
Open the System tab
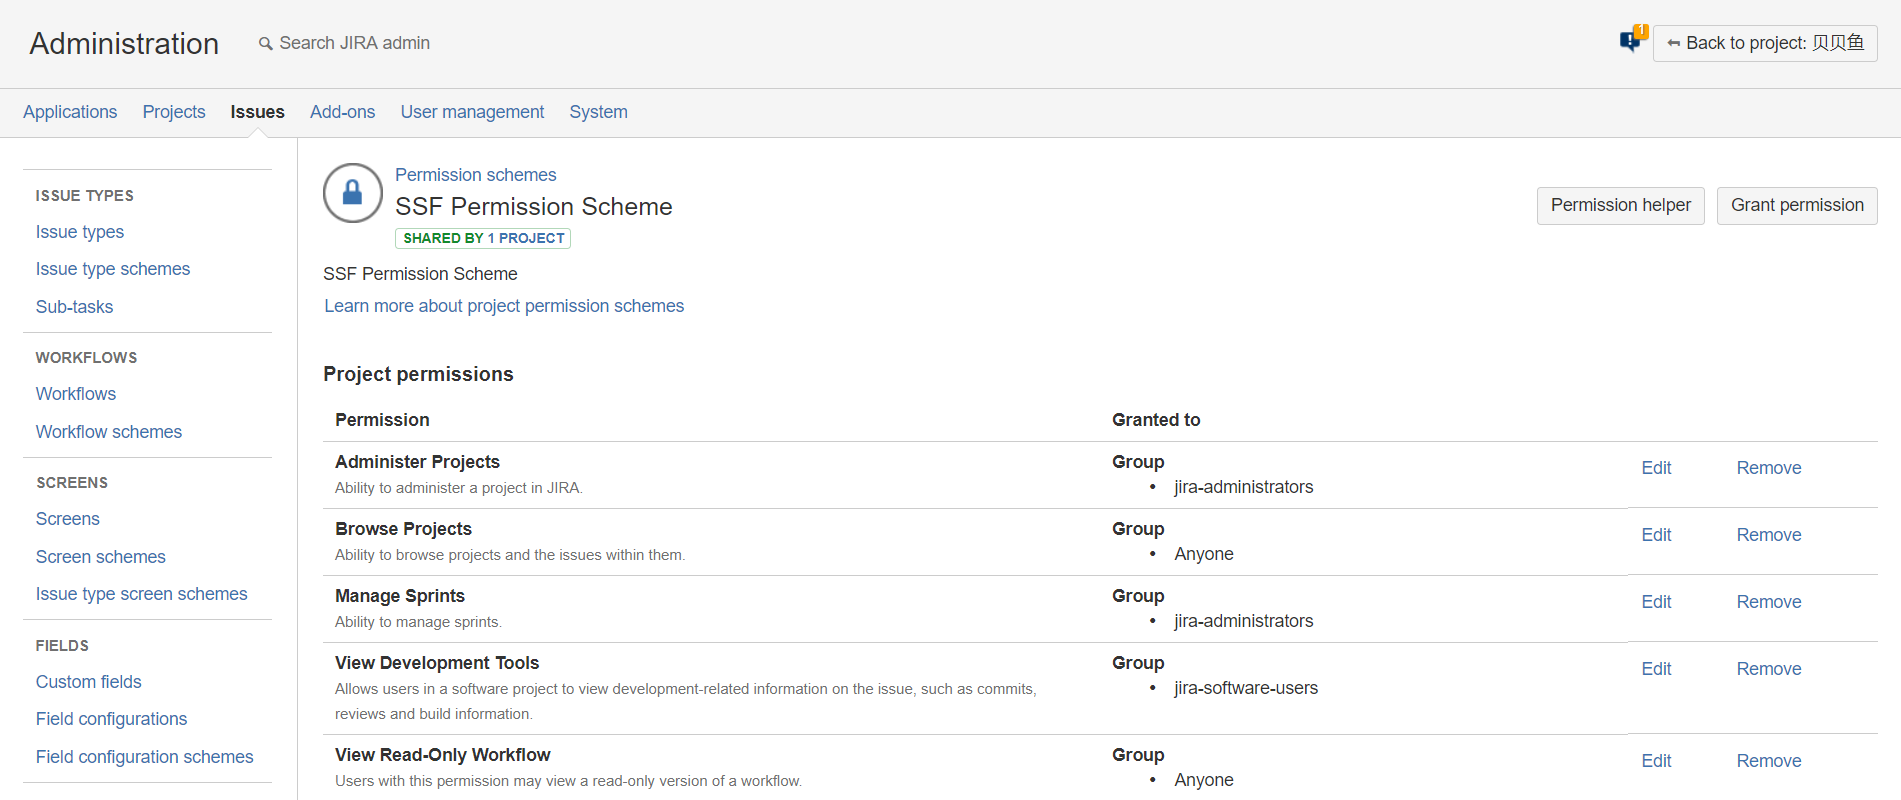598,112
